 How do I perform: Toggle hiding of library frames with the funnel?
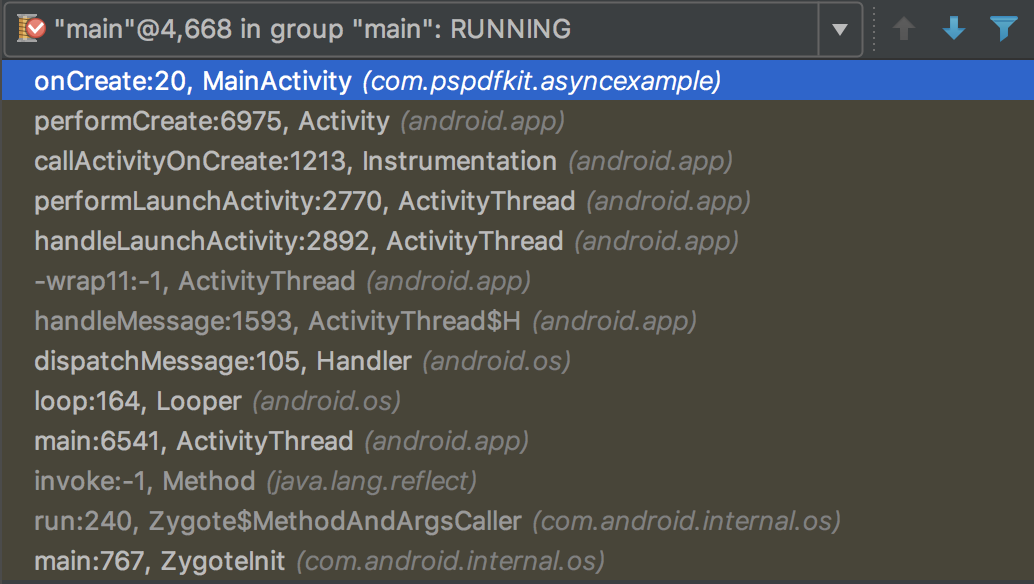click(1003, 30)
